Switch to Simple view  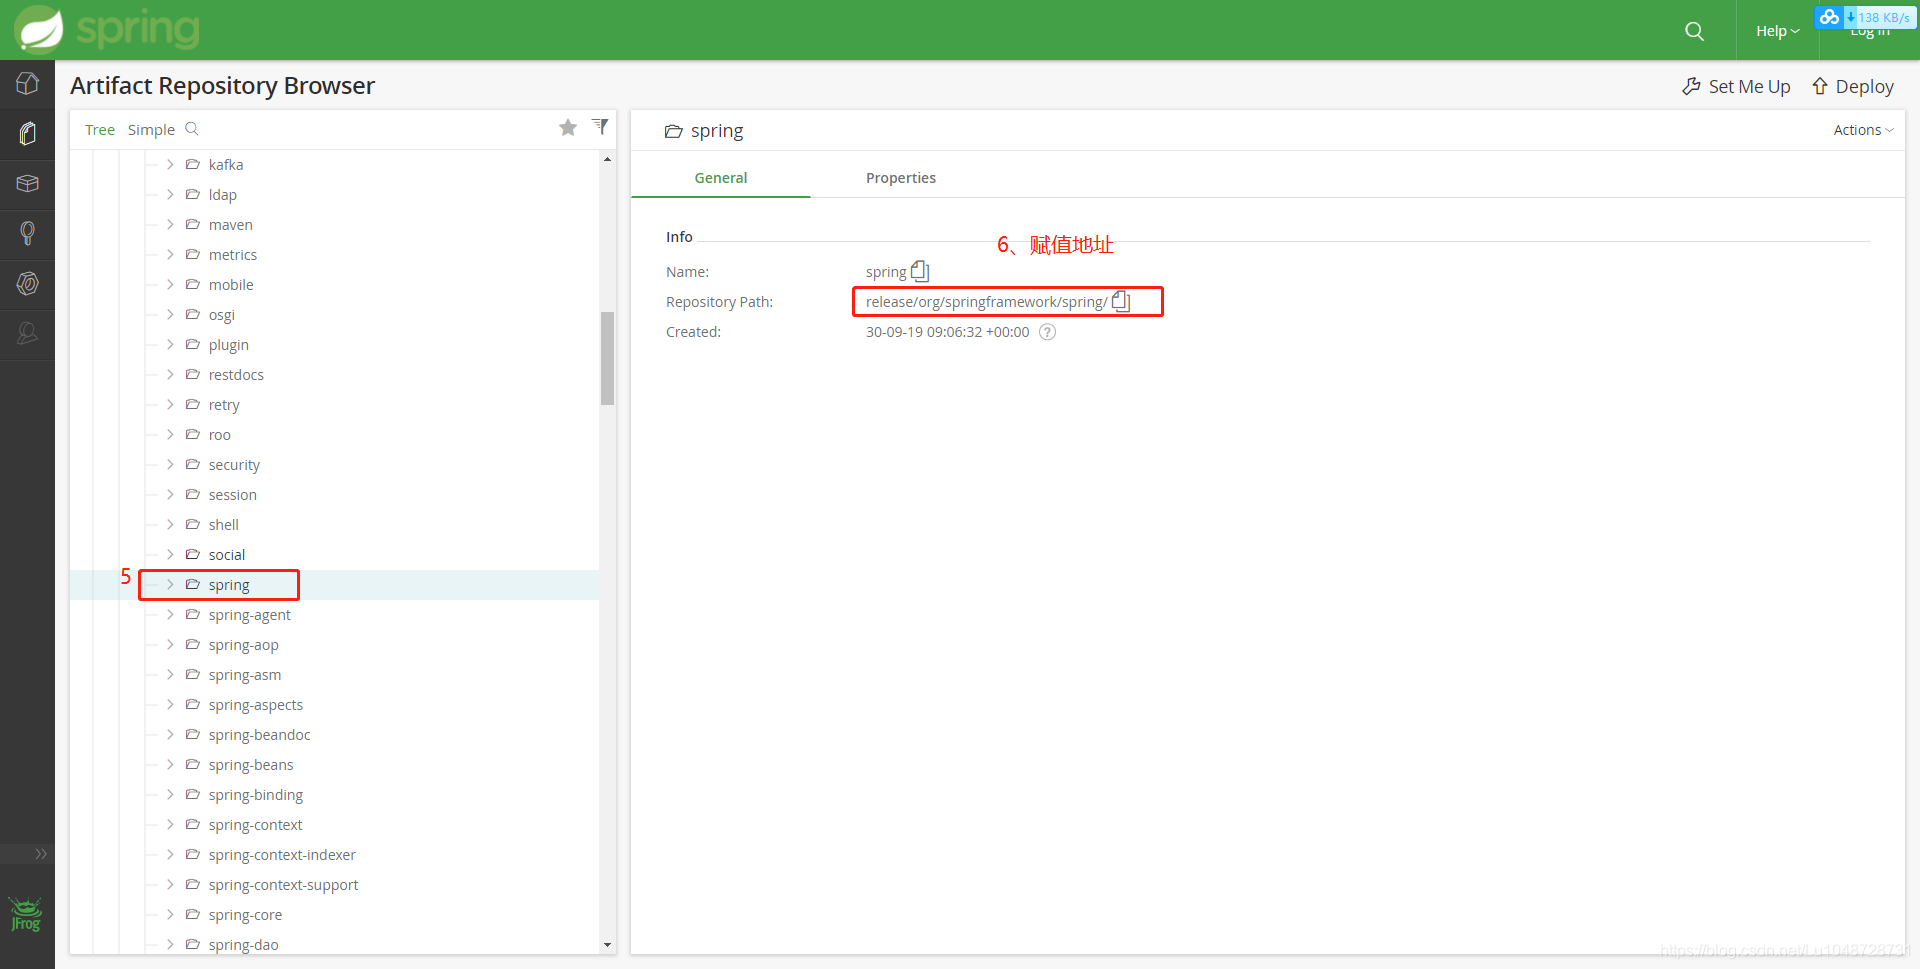click(151, 130)
